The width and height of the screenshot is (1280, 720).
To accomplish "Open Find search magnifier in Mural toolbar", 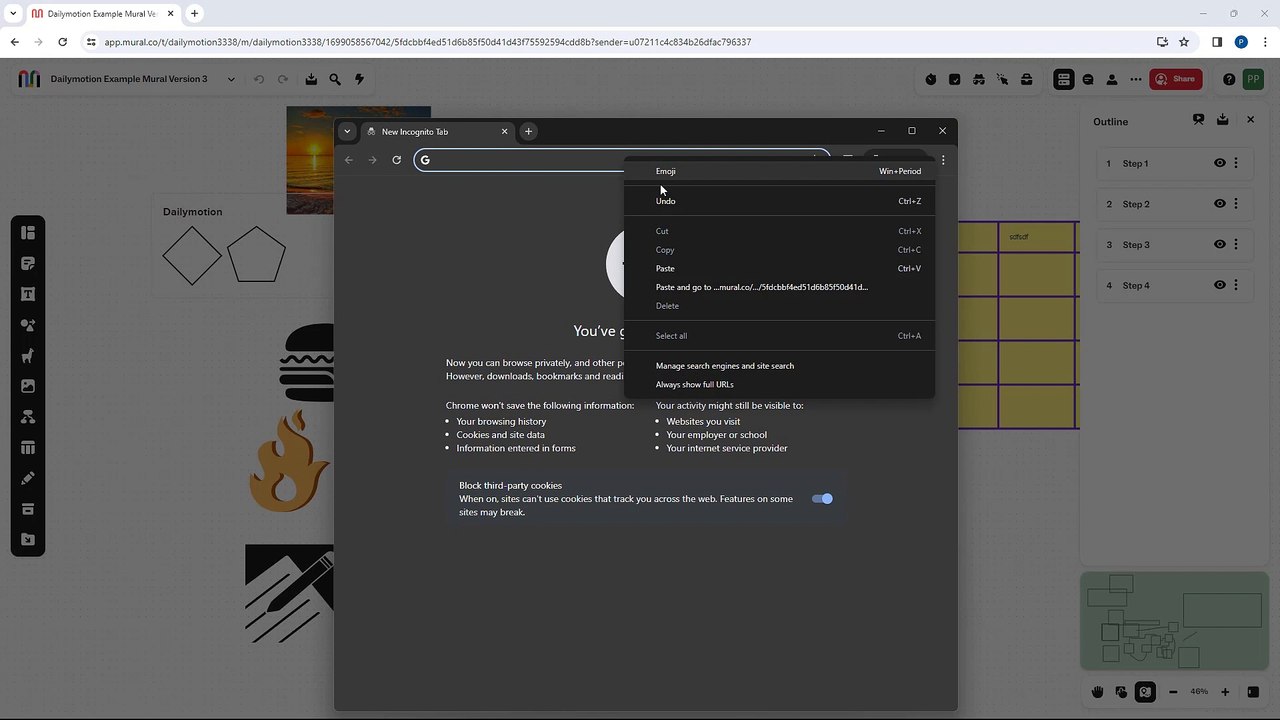I will tap(335, 79).
